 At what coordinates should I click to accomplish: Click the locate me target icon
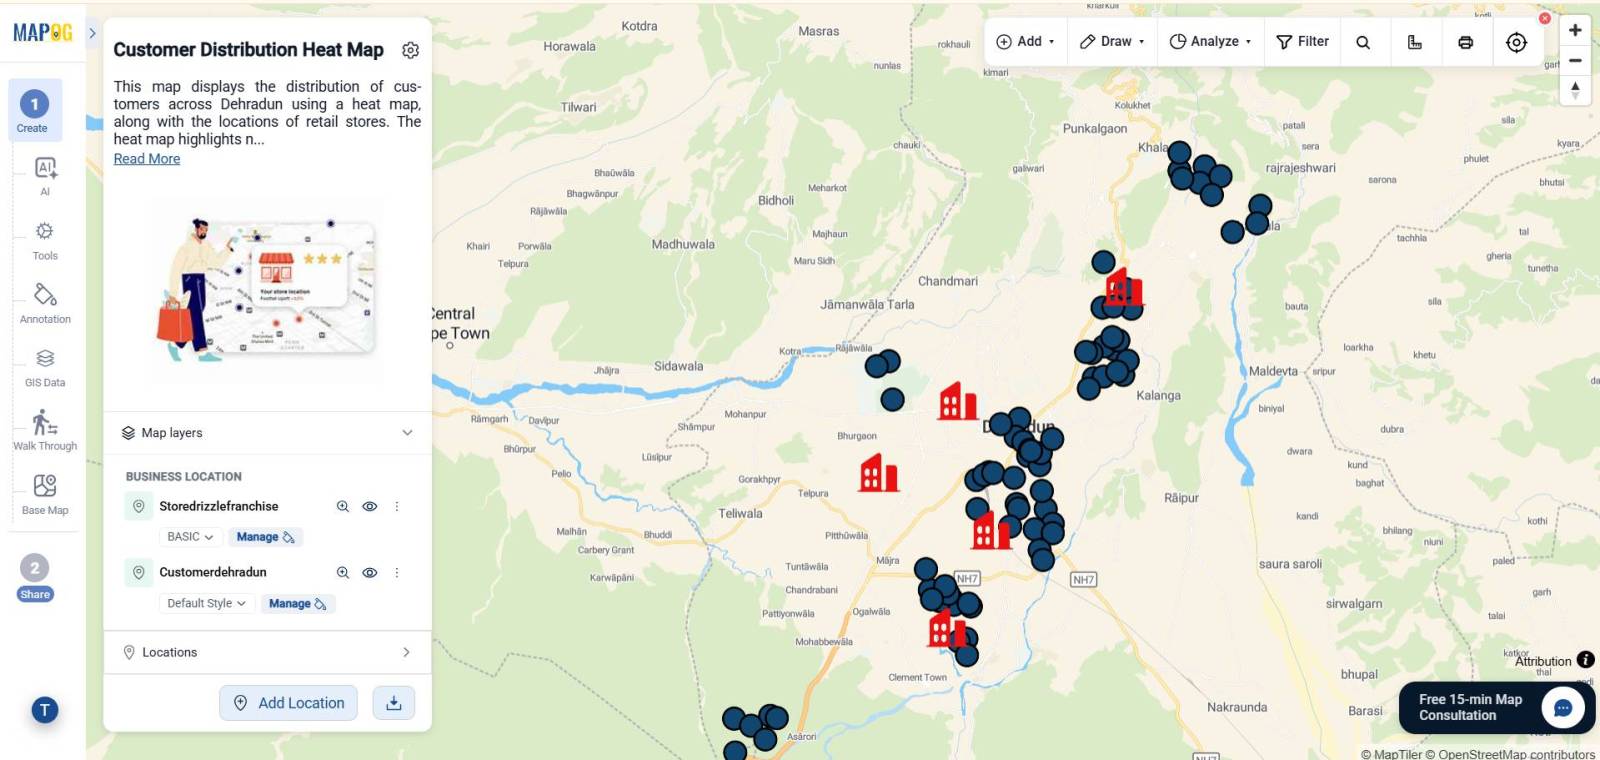coord(1517,42)
